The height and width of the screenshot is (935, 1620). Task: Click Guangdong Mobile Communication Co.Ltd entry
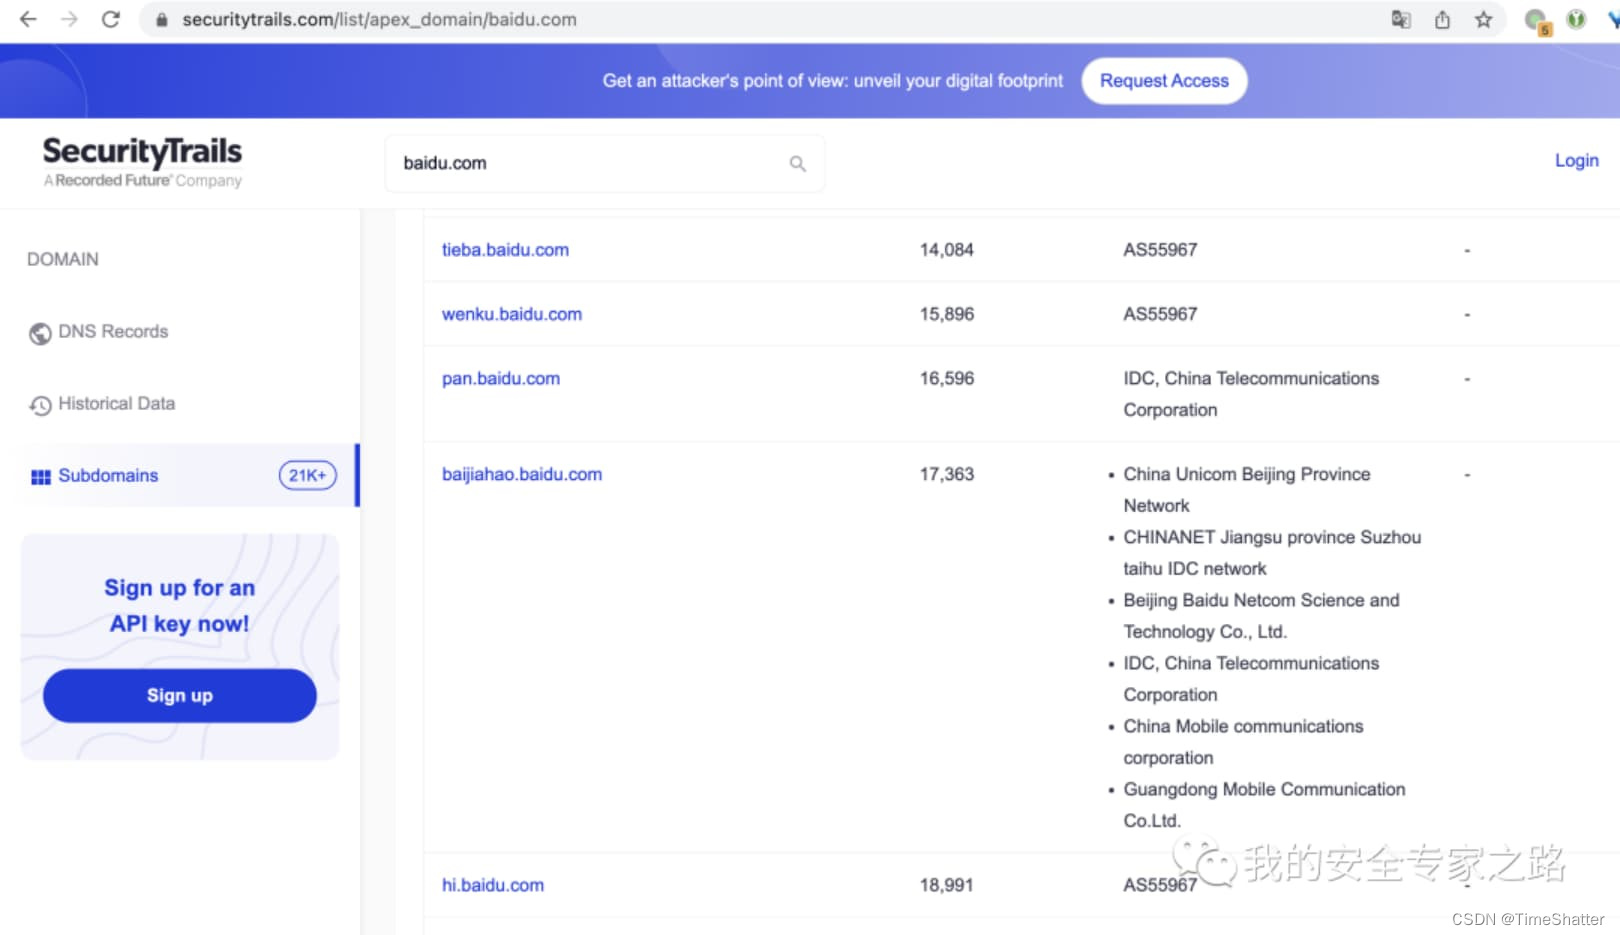pos(1264,805)
